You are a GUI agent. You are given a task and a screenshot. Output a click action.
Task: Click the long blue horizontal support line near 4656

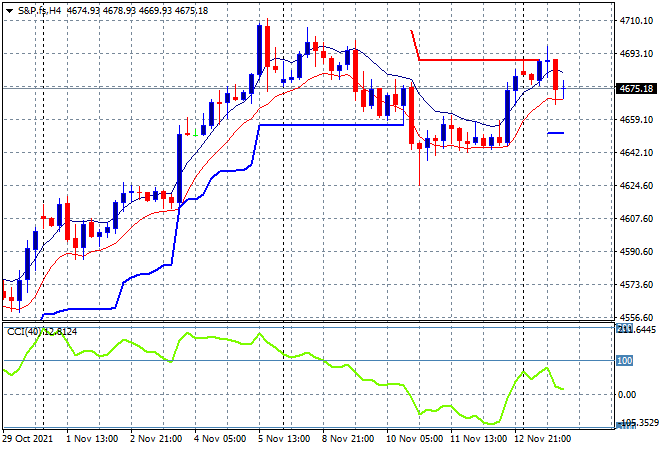click(332, 125)
